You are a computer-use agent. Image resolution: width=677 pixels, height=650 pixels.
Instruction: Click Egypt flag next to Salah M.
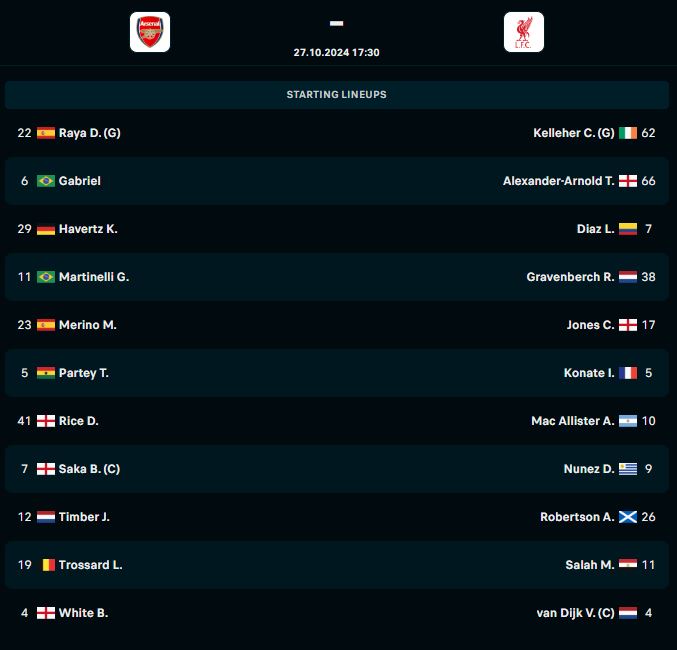(x=628, y=564)
